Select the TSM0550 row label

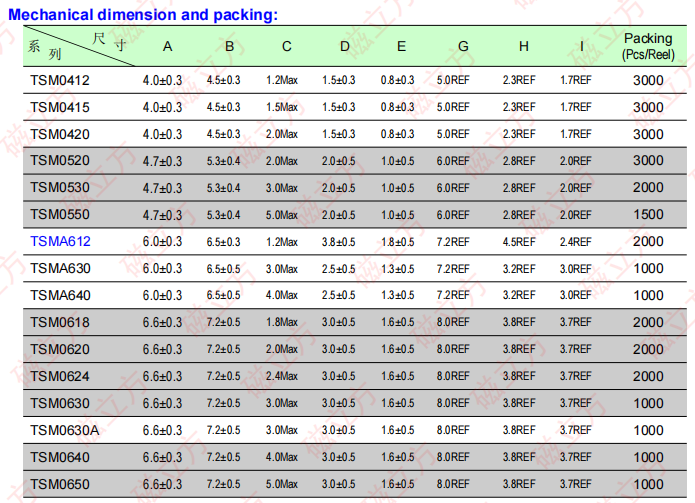tap(59, 214)
